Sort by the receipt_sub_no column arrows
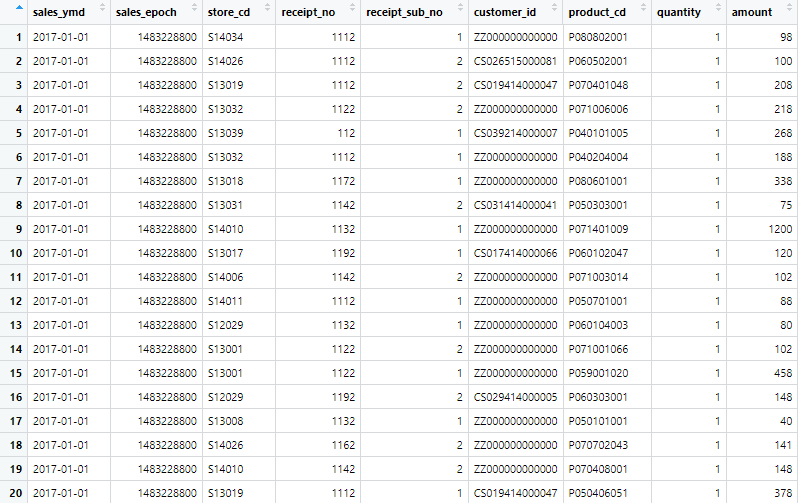798x503 pixels. click(461, 8)
